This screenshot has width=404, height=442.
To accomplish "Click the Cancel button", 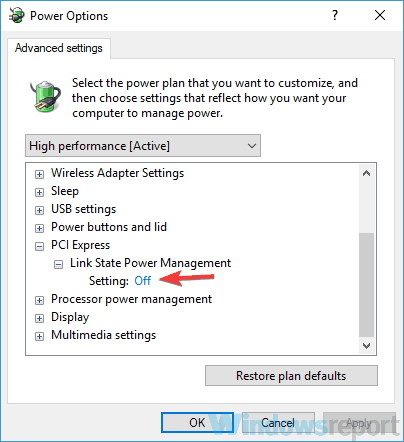I will (278, 423).
